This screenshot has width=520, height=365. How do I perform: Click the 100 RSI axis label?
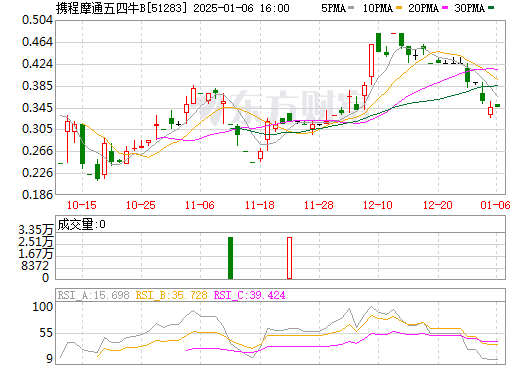click(x=42, y=307)
